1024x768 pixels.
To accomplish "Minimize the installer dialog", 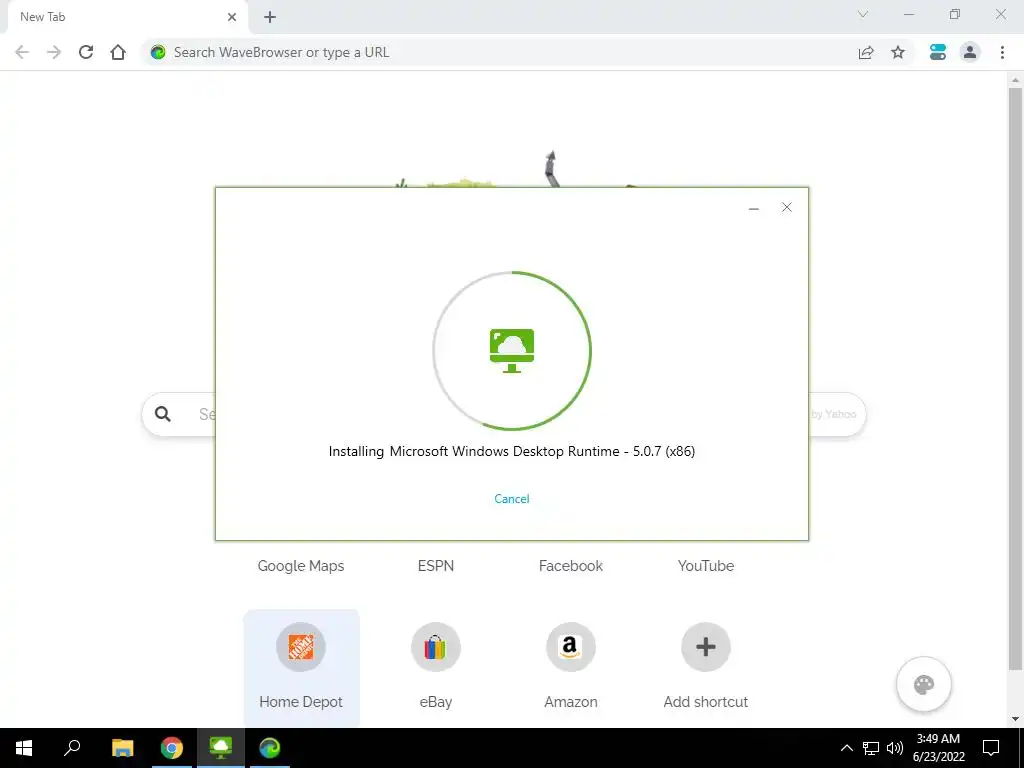I will (754, 208).
